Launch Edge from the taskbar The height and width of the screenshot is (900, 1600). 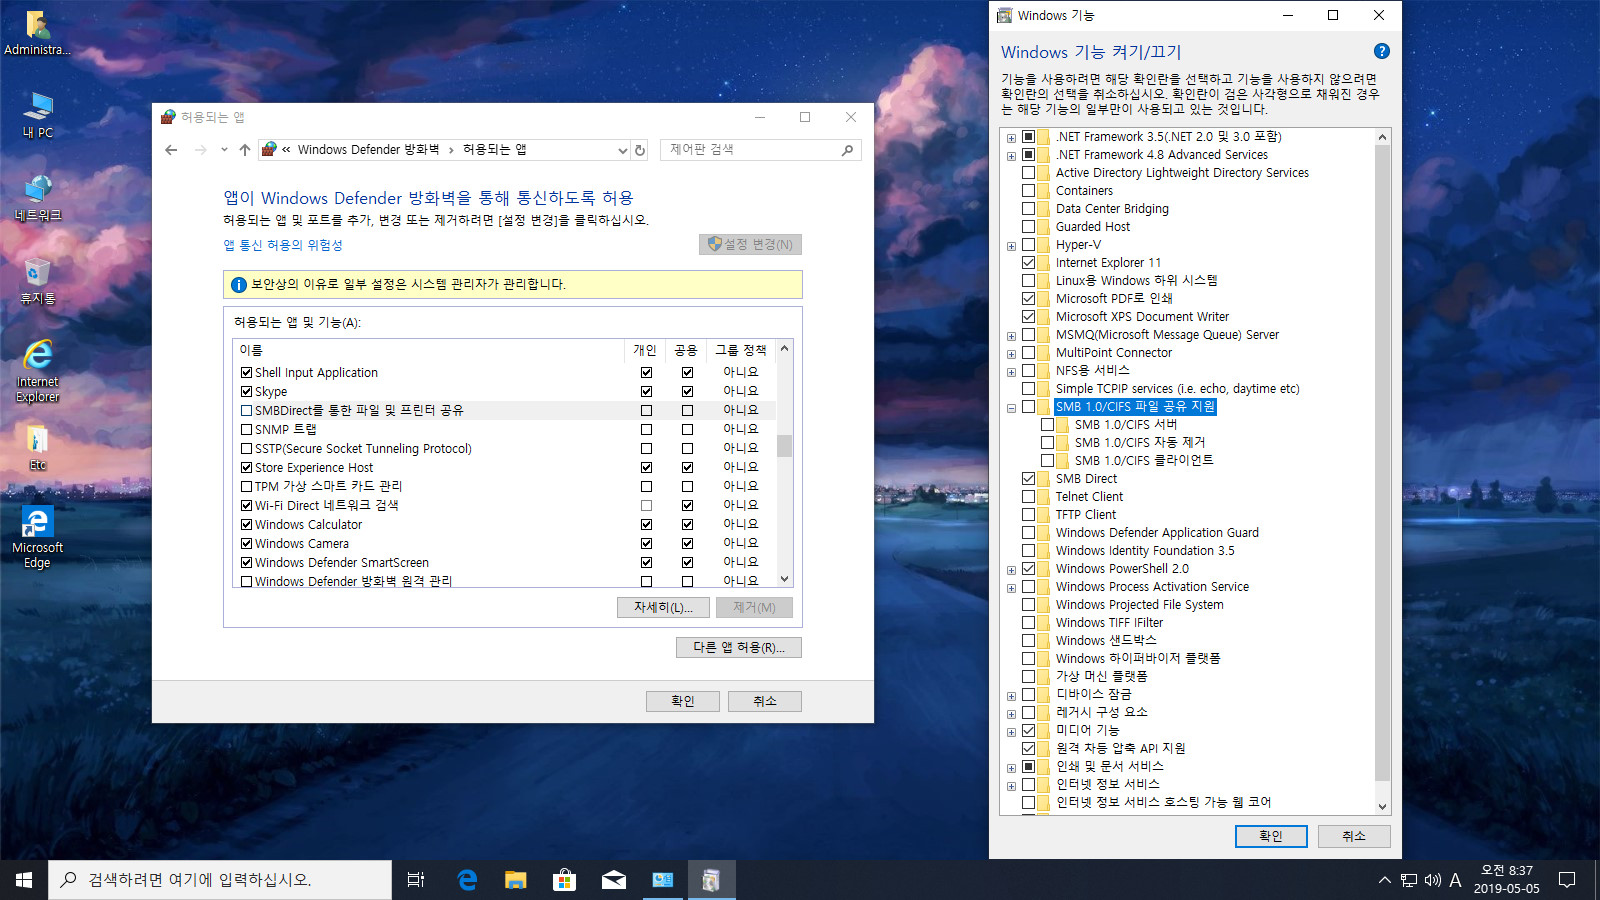(x=467, y=880)
